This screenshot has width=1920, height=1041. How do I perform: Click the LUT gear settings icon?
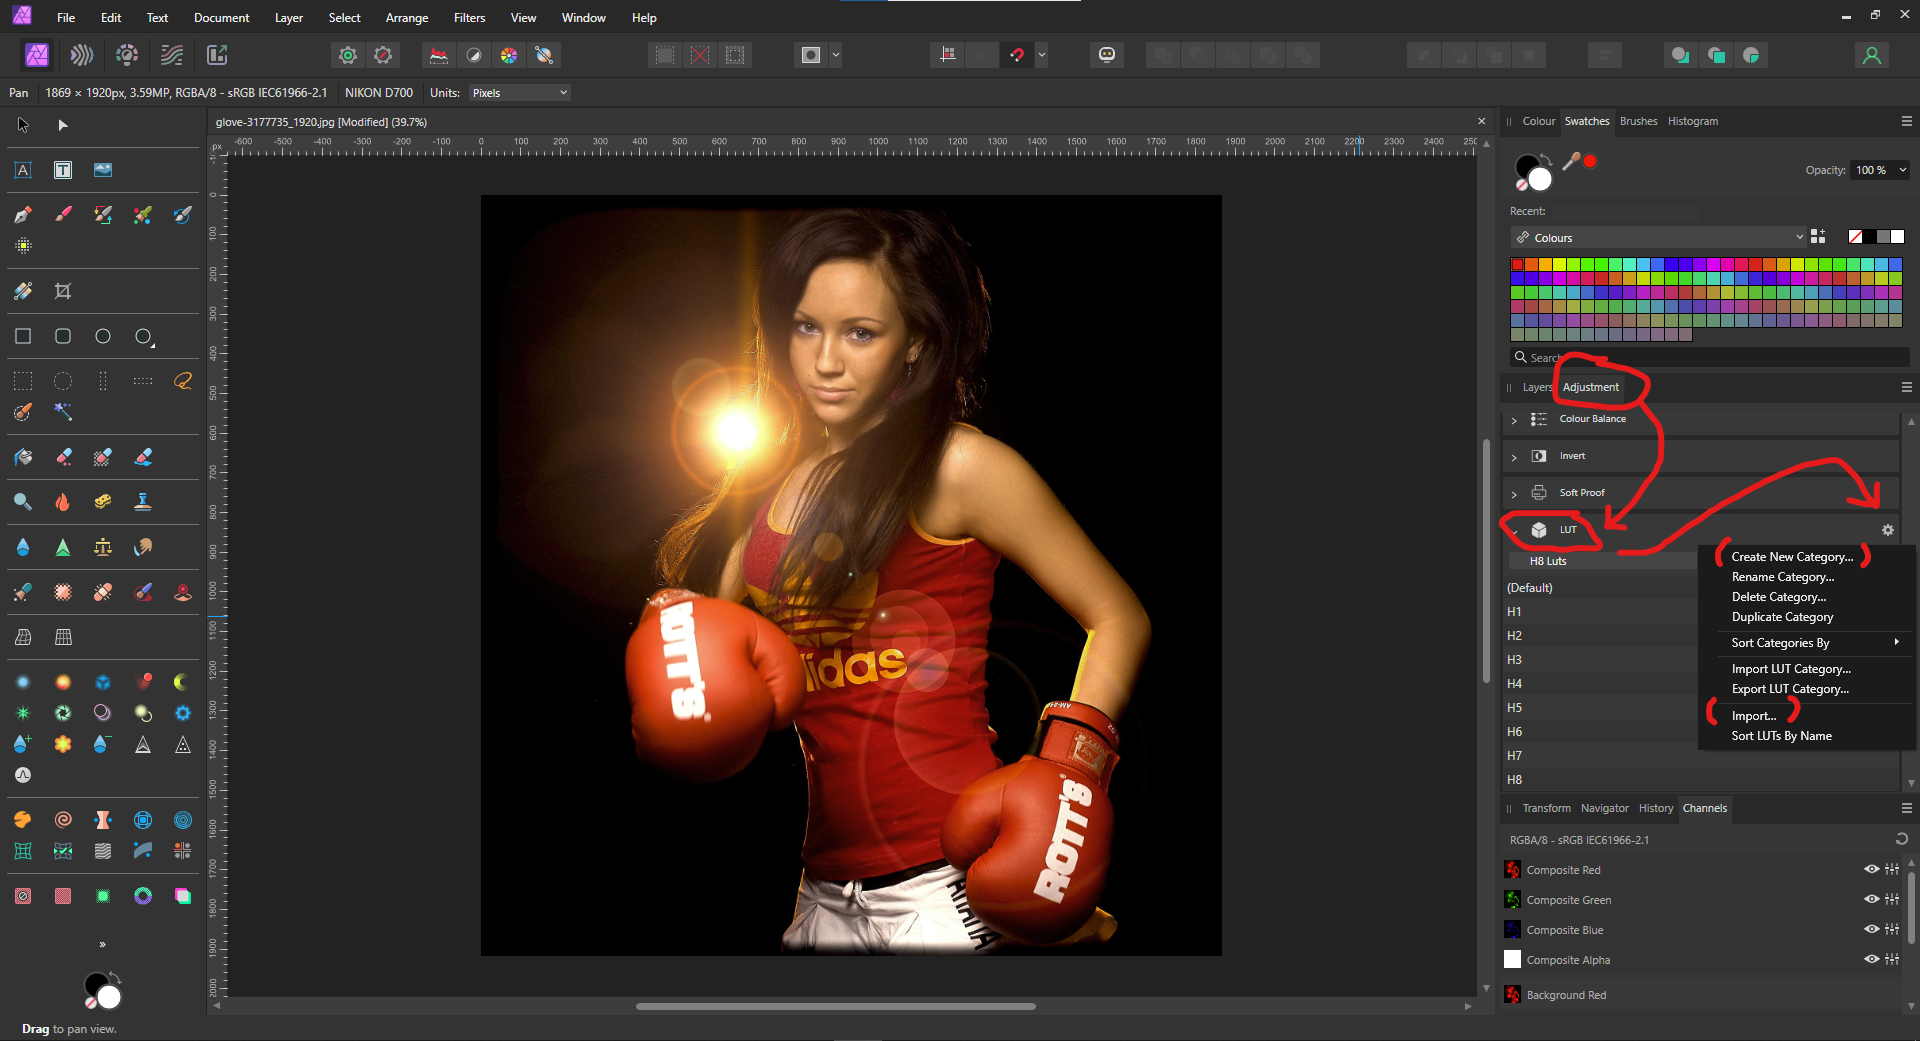click(1888, 530)
